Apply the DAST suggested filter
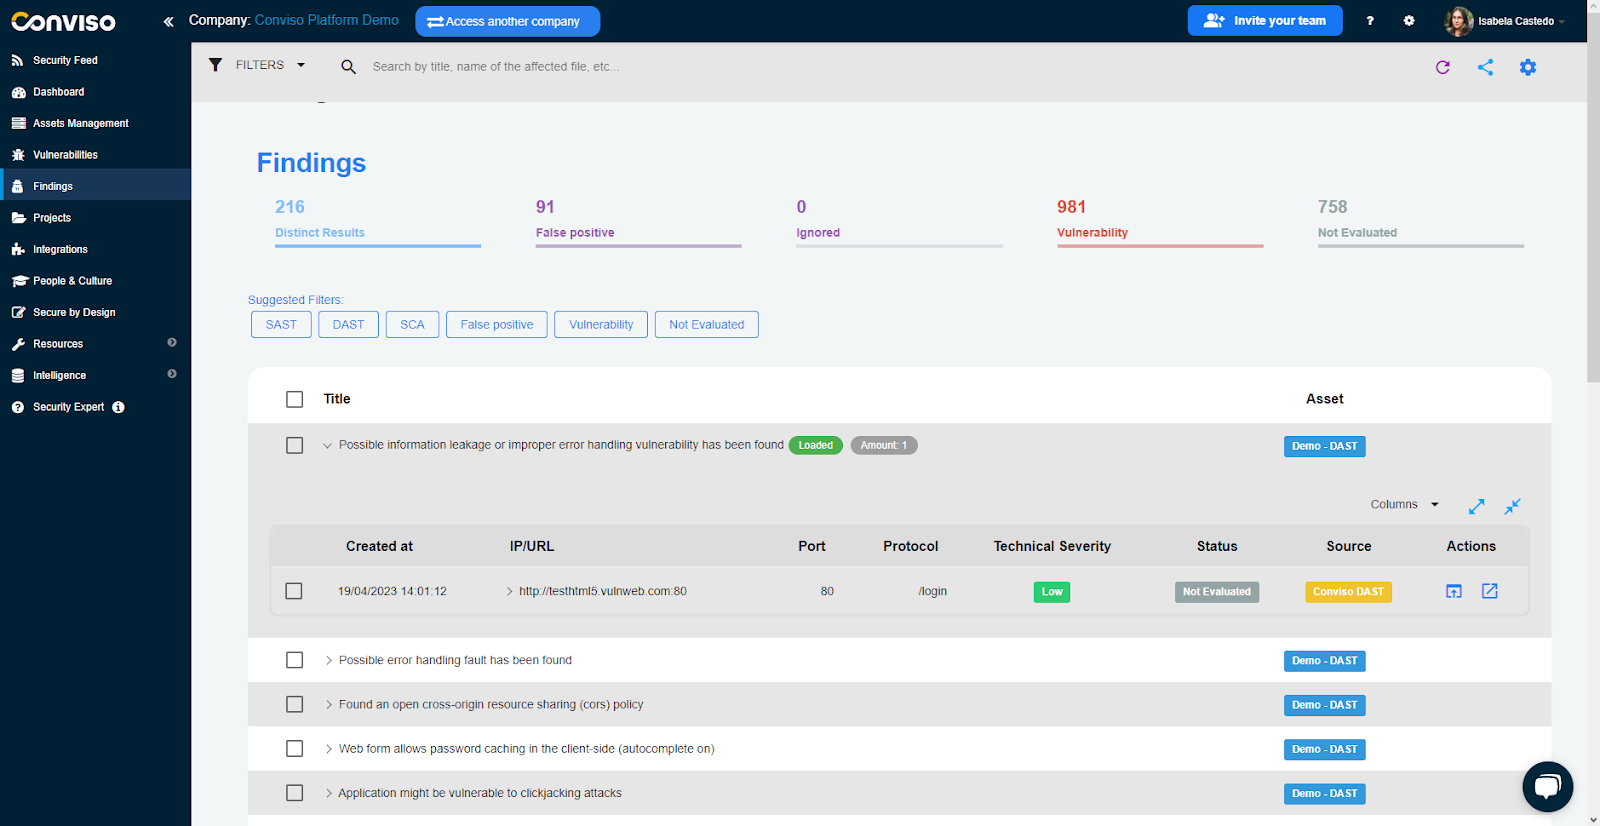This screenshot has height=826, width=1600. tap(348, 325)
